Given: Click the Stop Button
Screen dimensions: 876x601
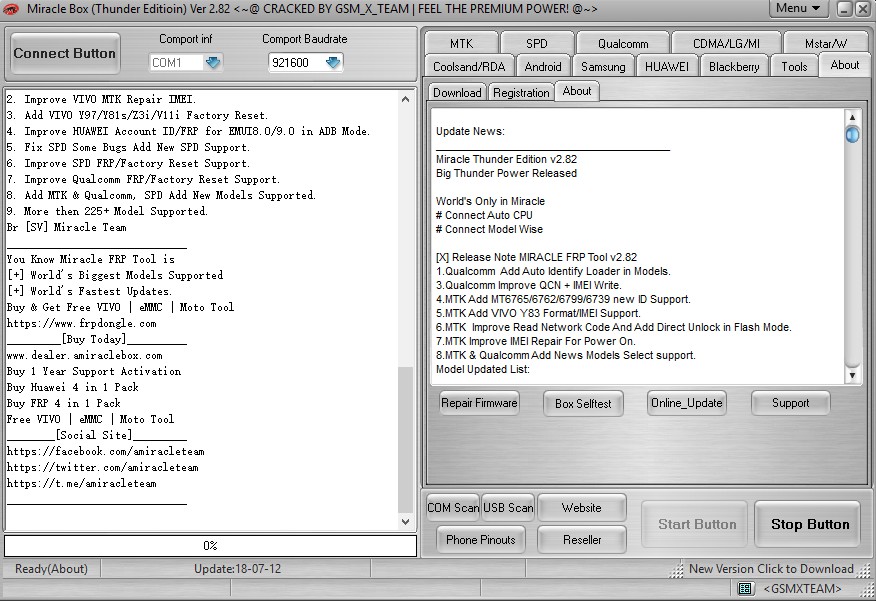Looking at the screenshot, I should [810, 524].
